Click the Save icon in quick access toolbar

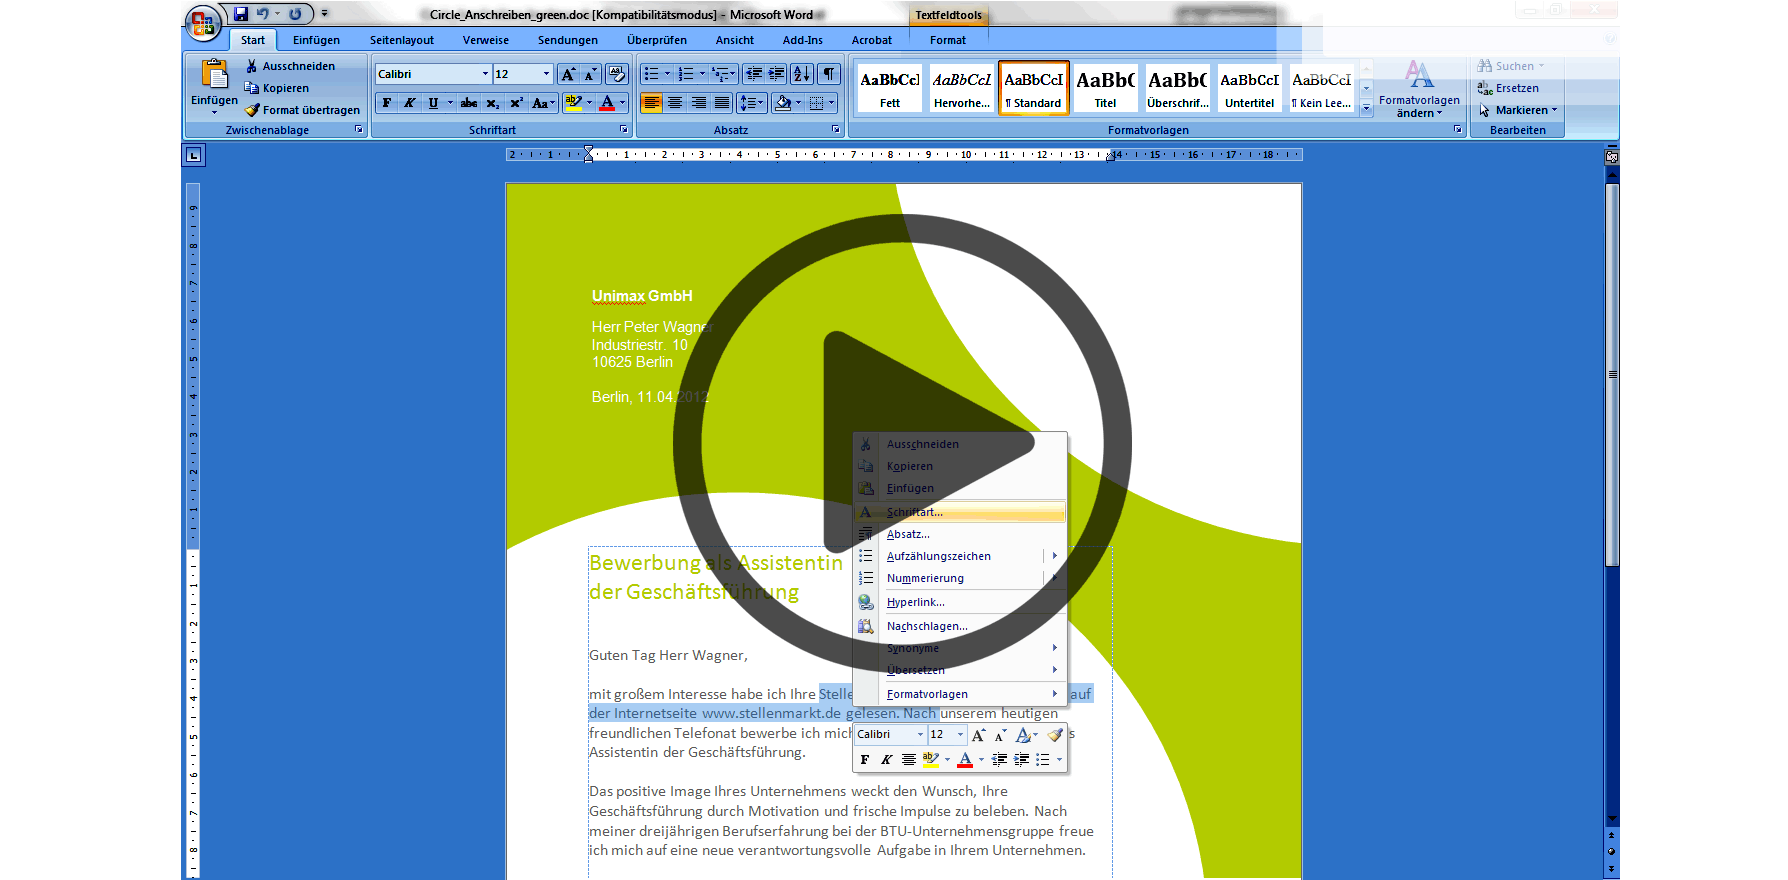(241, 14)
